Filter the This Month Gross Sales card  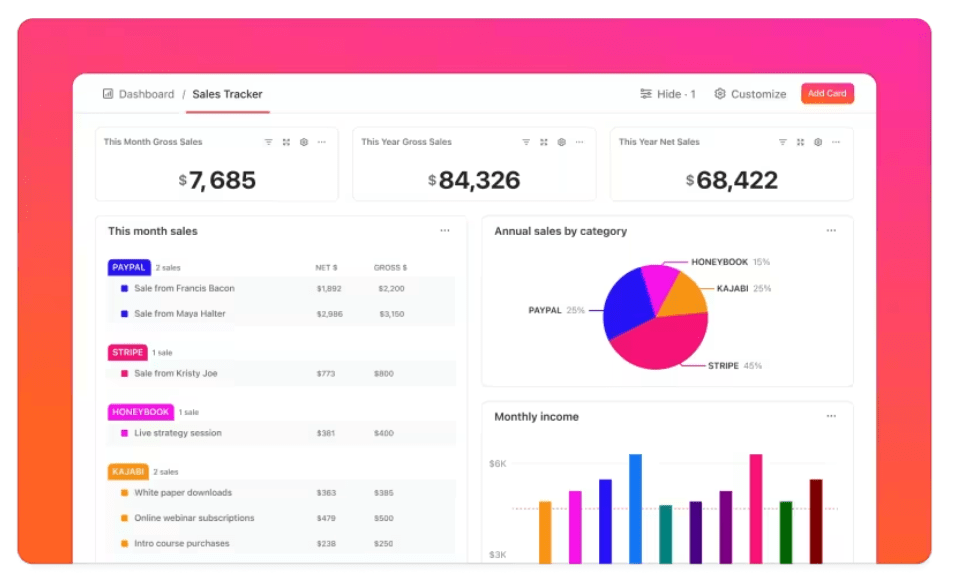coord(269,142)
